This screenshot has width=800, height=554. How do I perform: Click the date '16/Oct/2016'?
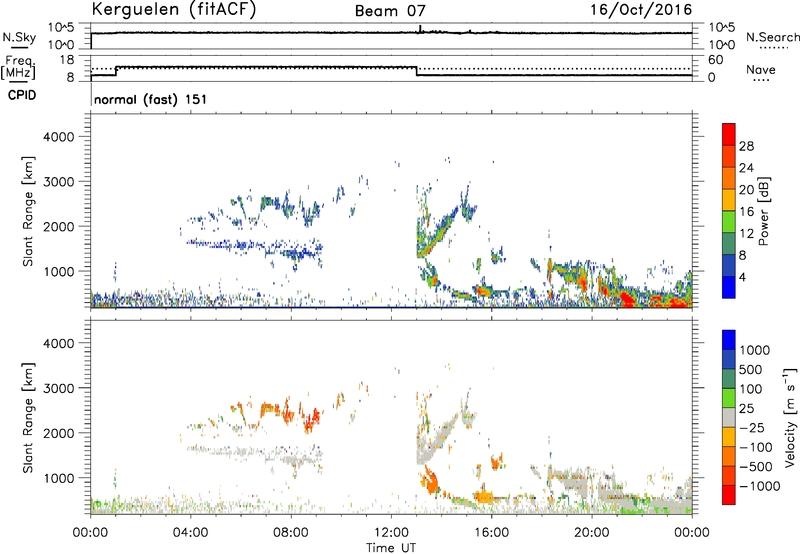(x=641, y=10)
